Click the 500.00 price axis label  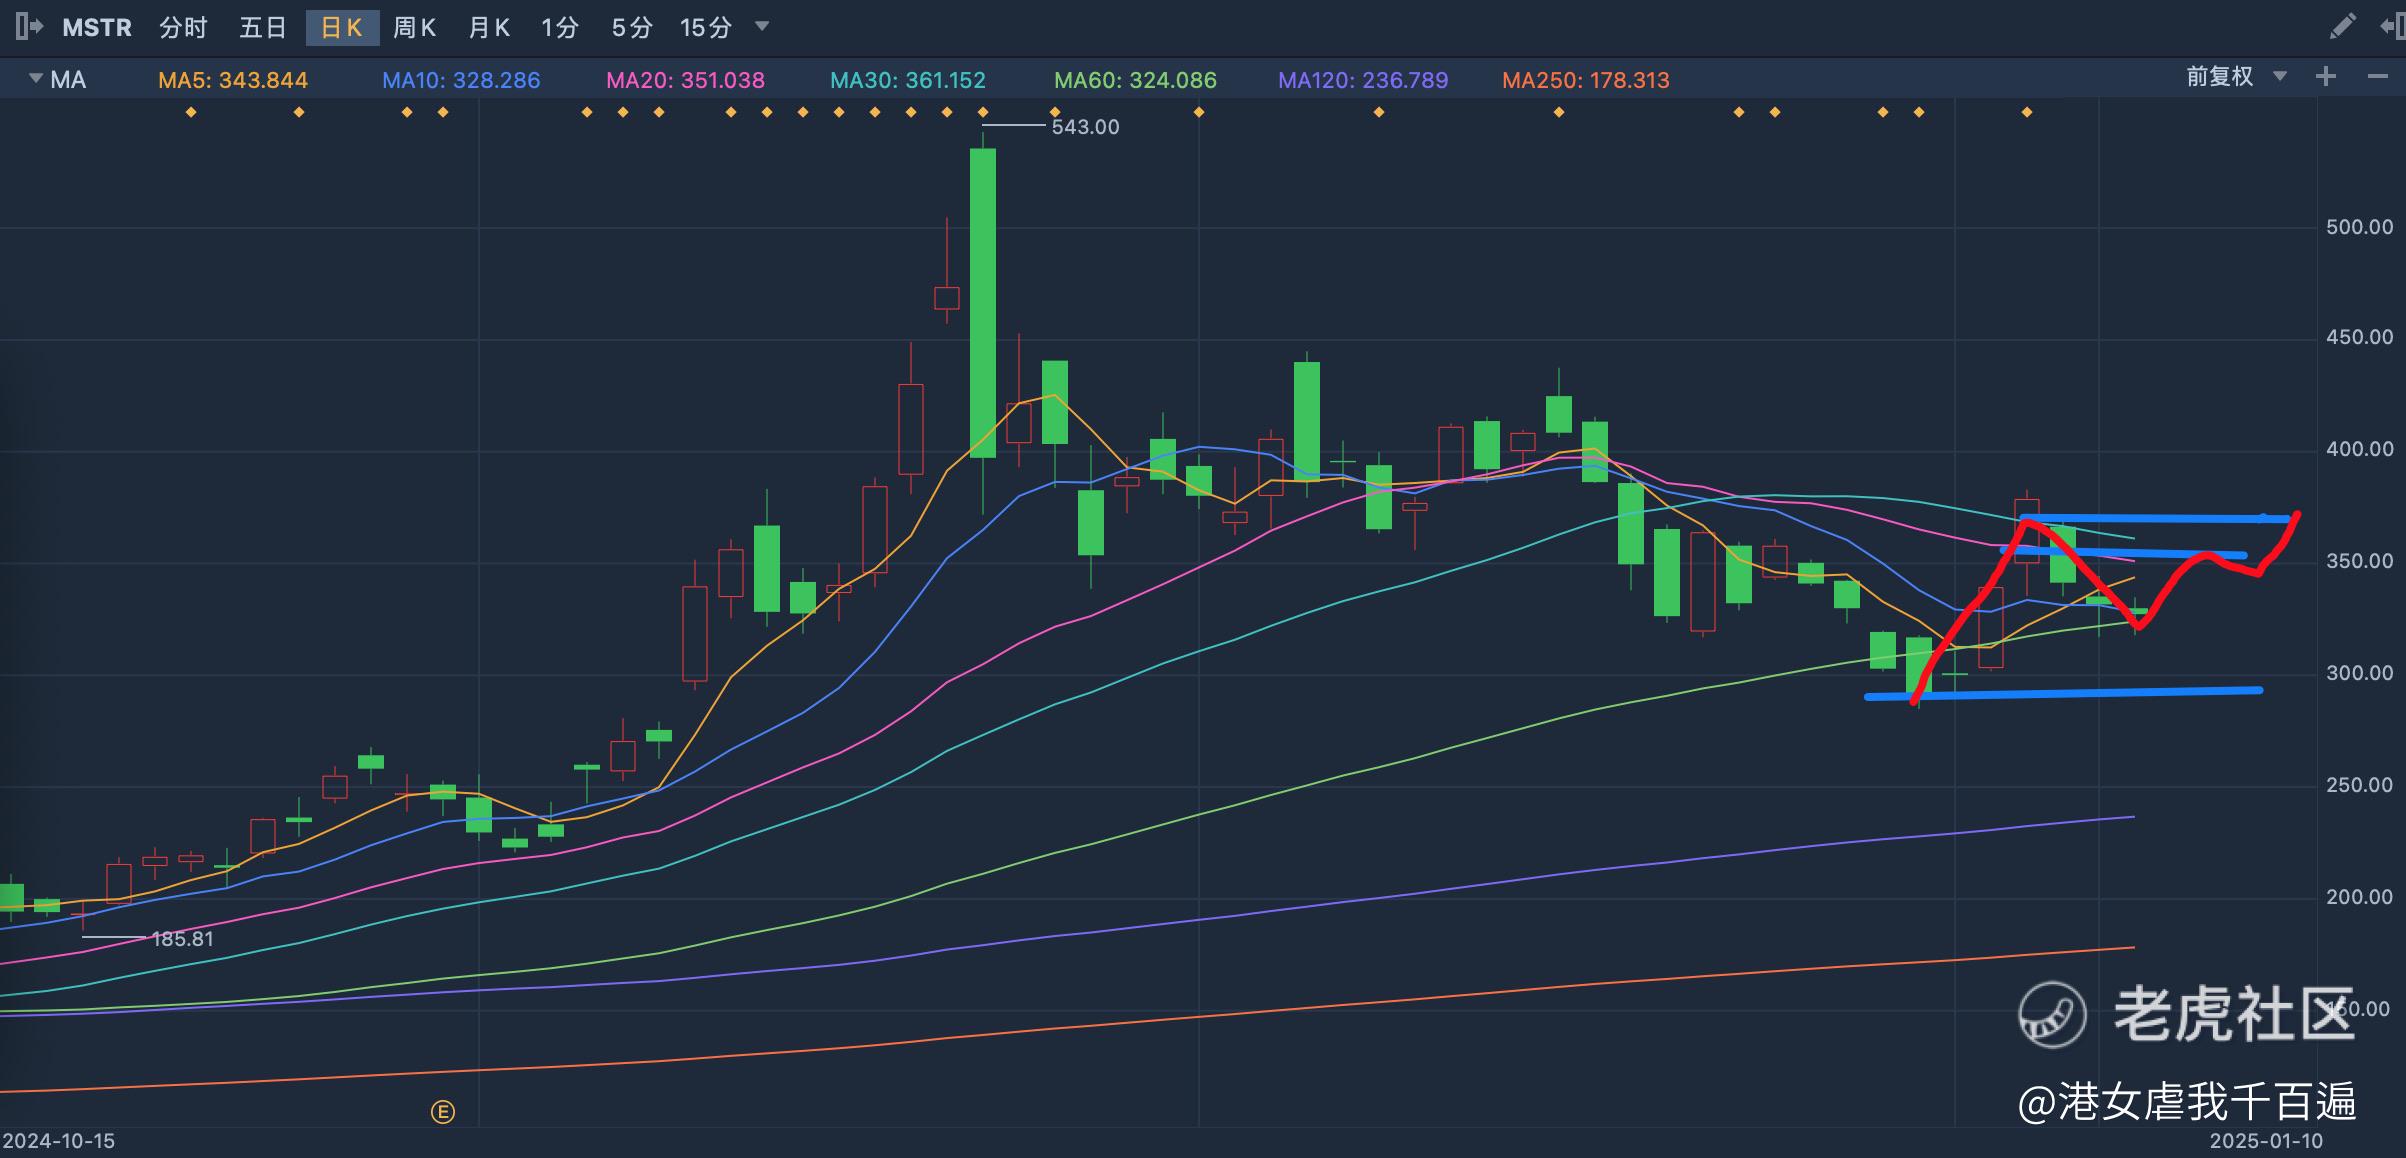(x=2360, y=227)
